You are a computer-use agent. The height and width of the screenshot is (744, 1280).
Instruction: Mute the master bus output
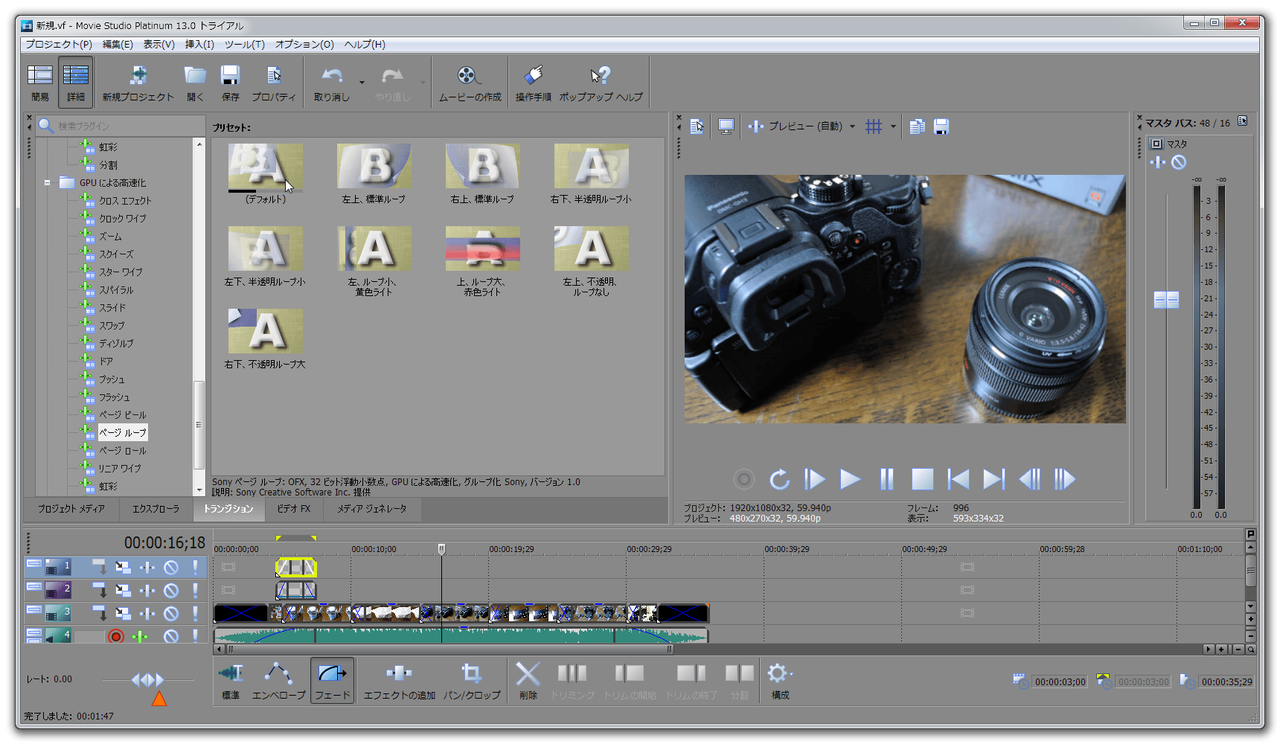point(1179,162)
